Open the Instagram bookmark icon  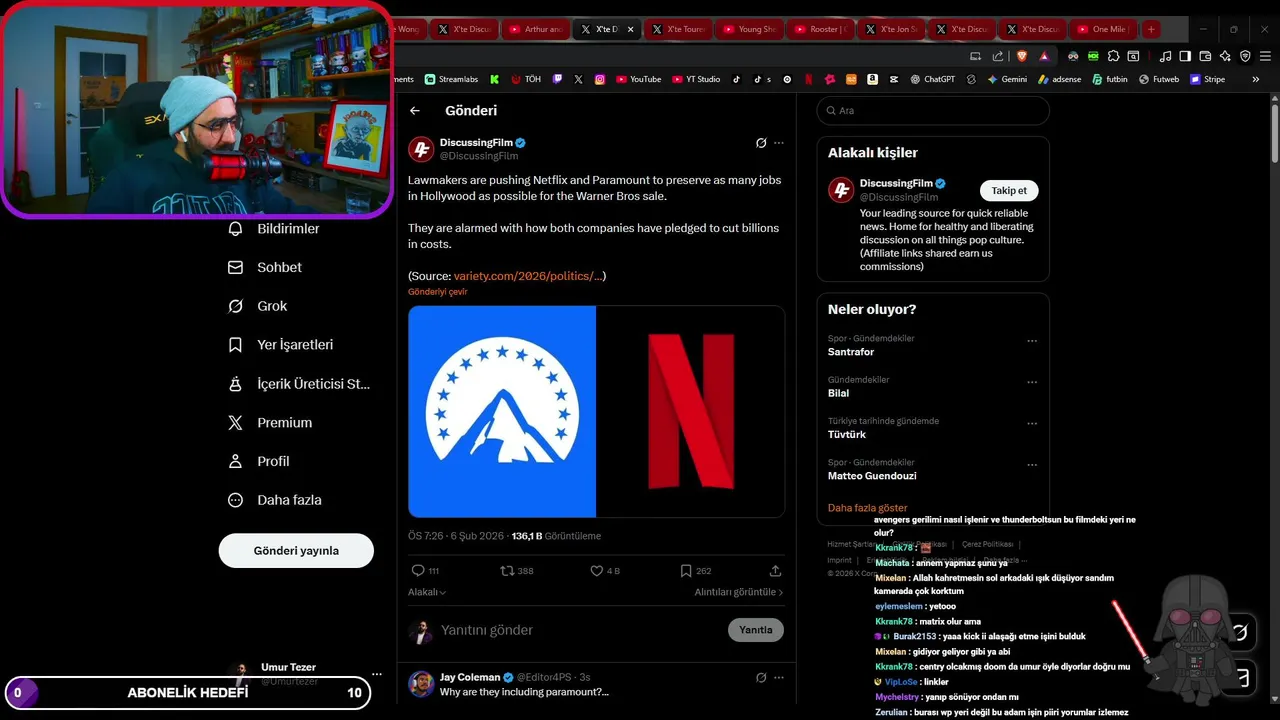click(x=600, y=79)
